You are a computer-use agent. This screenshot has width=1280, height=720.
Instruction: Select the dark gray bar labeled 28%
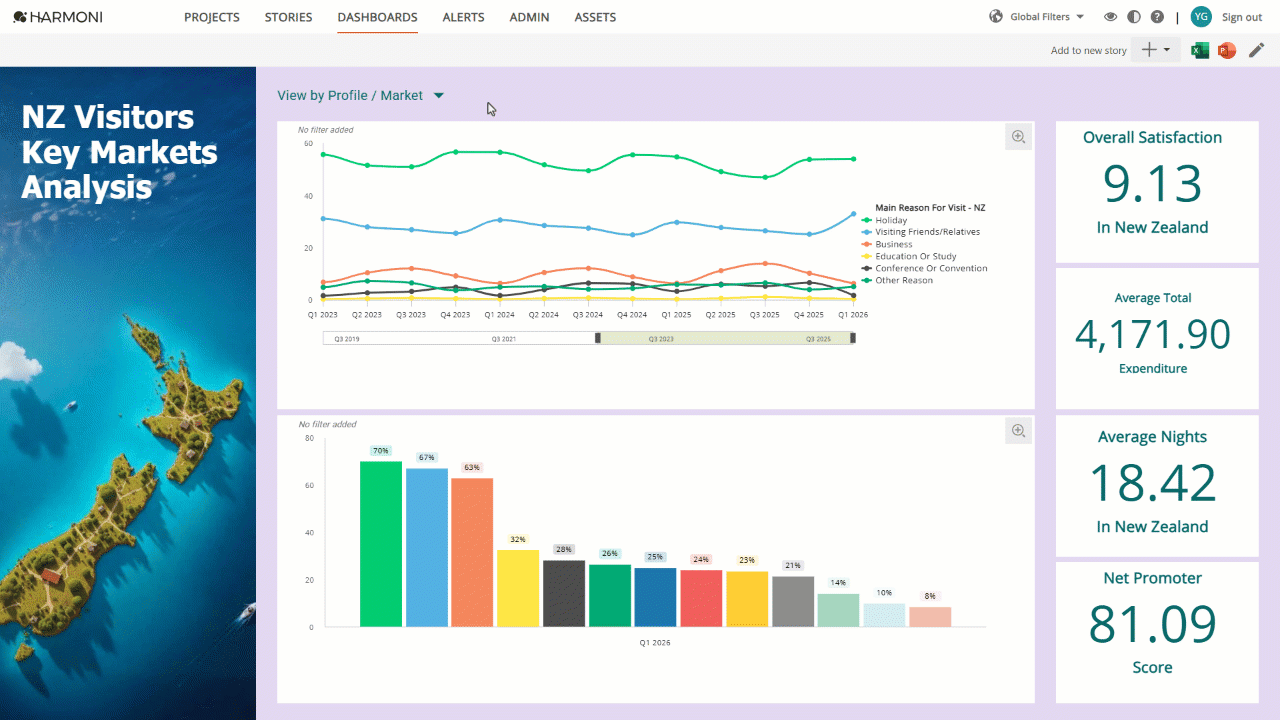pyautogui.click(x=564, y=594)
